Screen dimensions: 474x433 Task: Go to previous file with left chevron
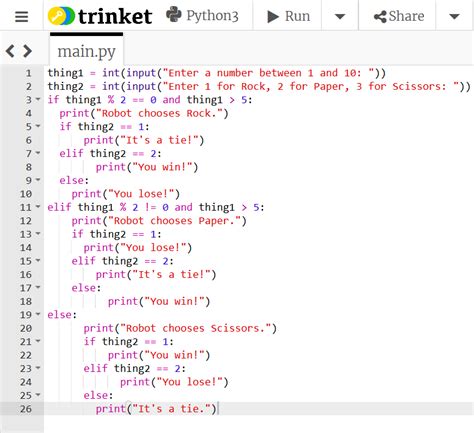tap(10, 51)
